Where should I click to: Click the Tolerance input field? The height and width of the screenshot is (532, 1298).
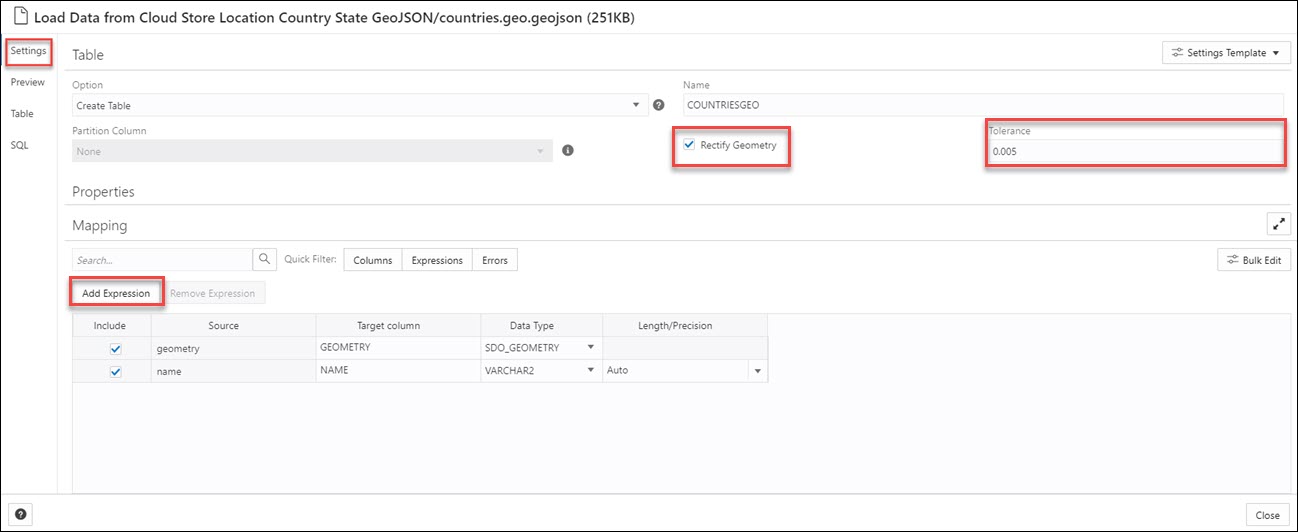pos(1135,152)
